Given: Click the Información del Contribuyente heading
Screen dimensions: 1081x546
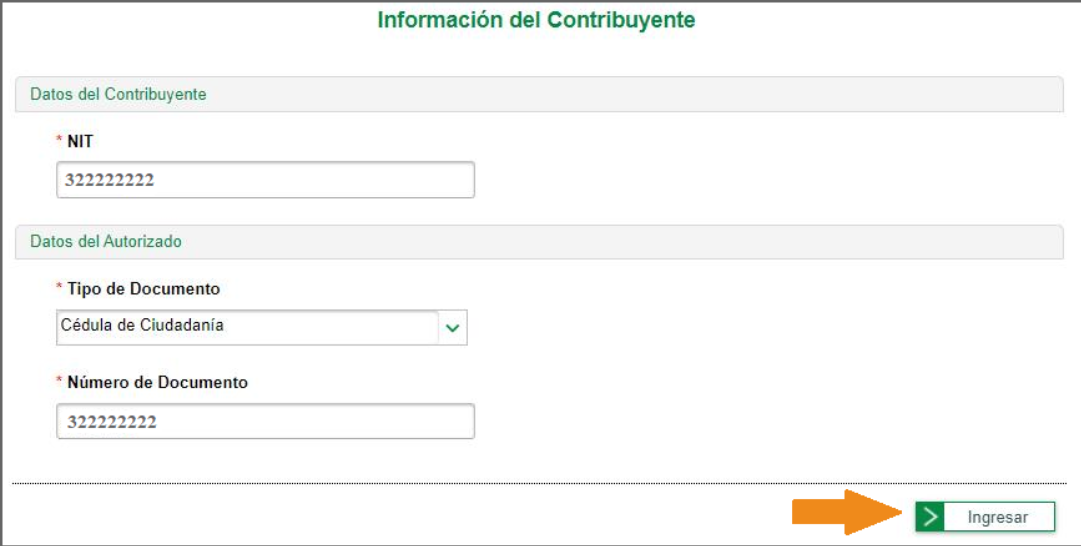Looking at the screenshot, I should tap(536, 20).
